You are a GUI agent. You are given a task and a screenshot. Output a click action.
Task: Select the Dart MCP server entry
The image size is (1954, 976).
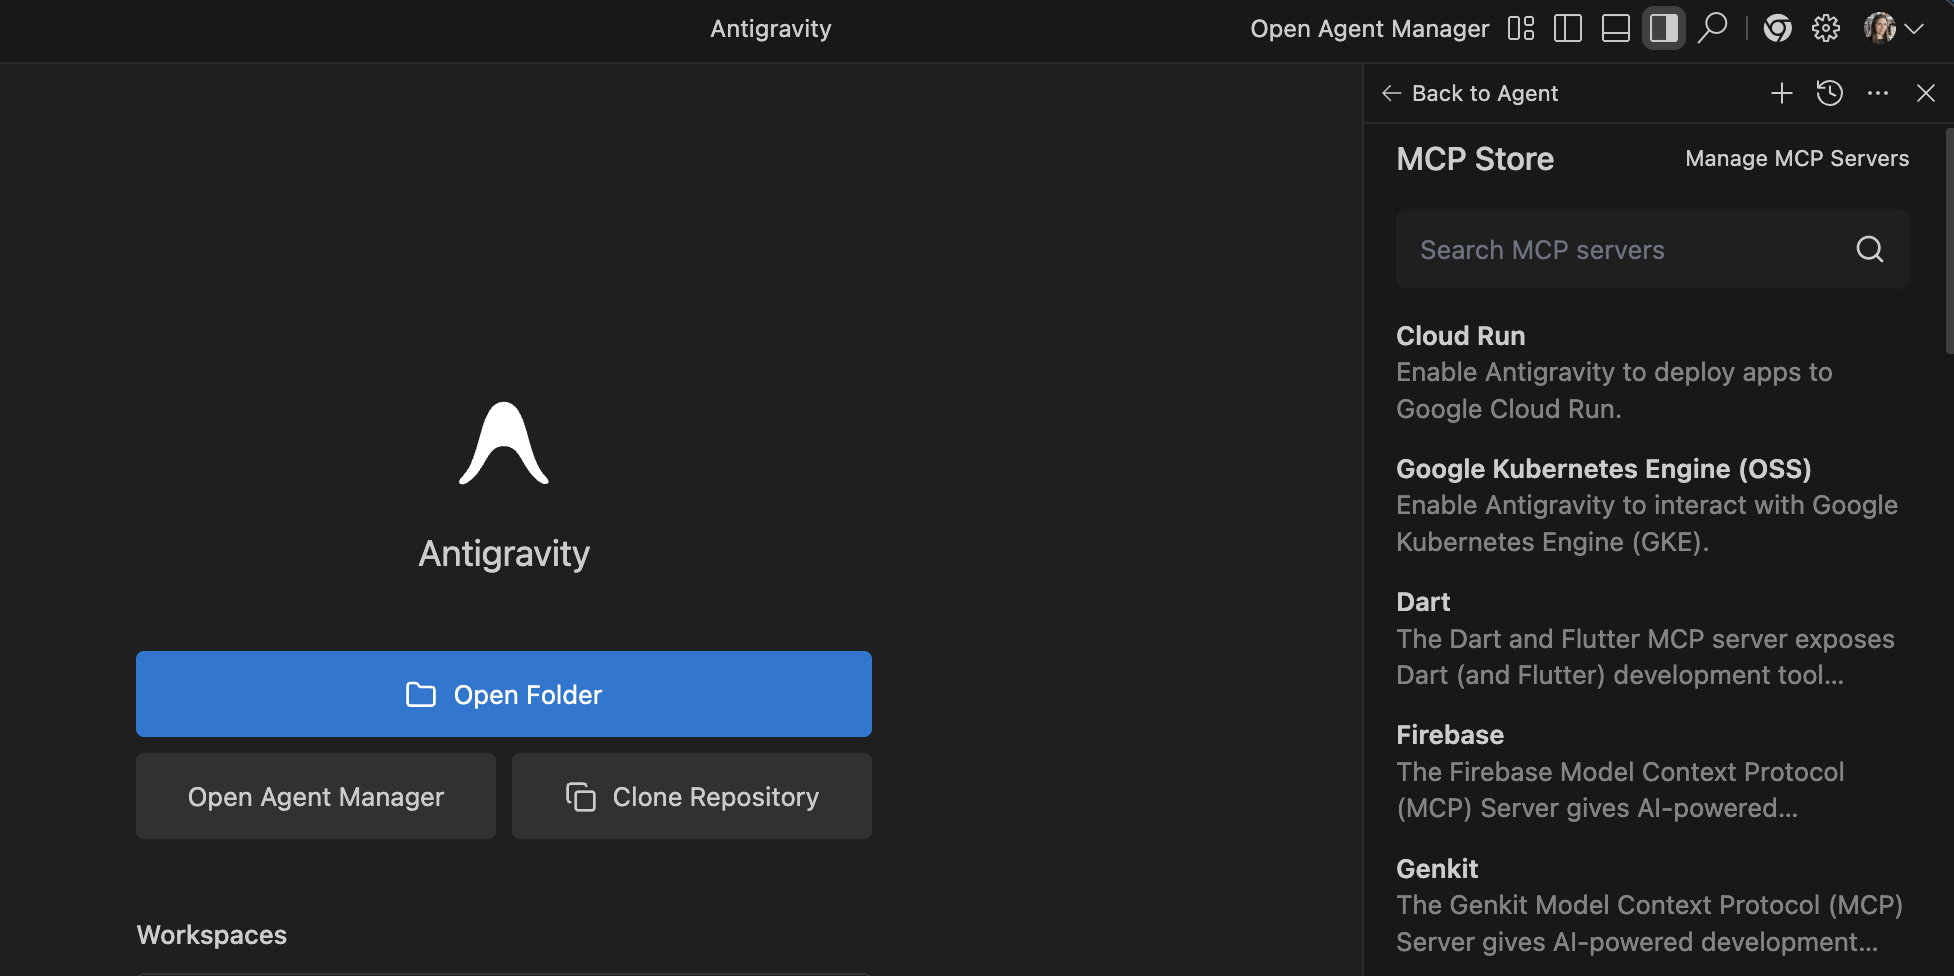[x=1653, y=638]
